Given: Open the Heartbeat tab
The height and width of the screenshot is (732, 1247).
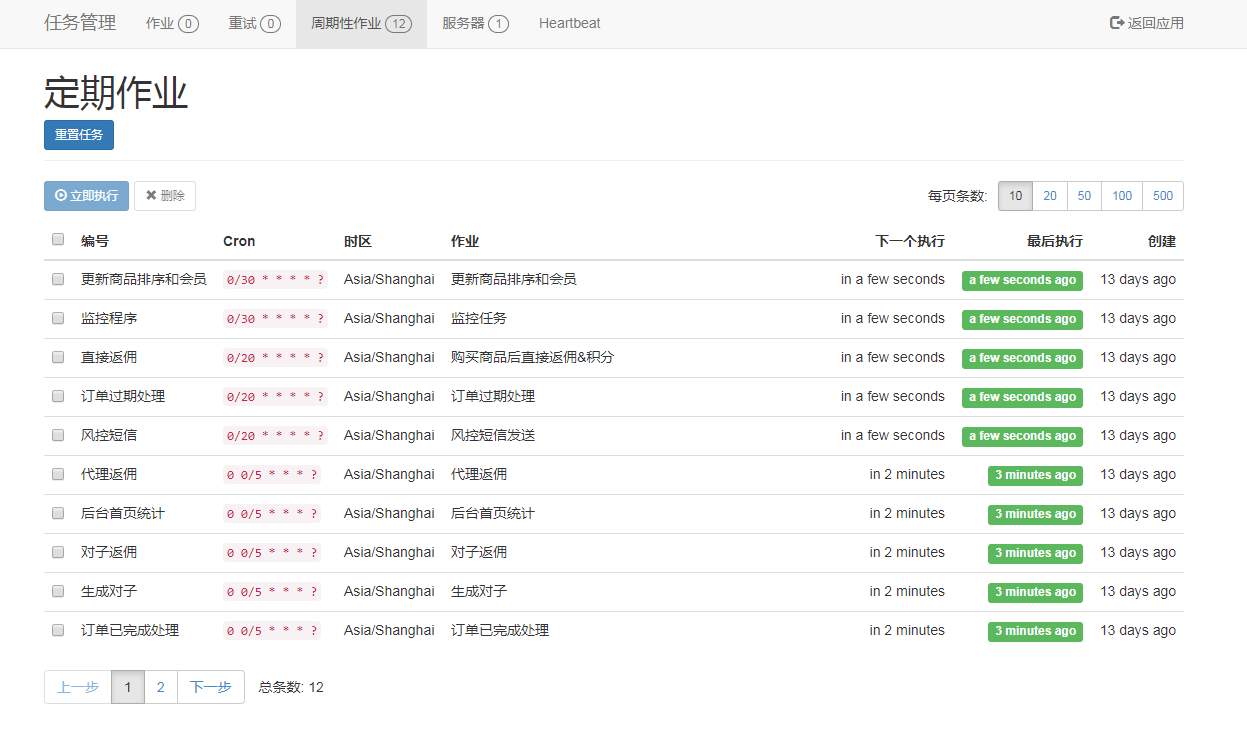Looking at the screenshot, I should point(569,23).
